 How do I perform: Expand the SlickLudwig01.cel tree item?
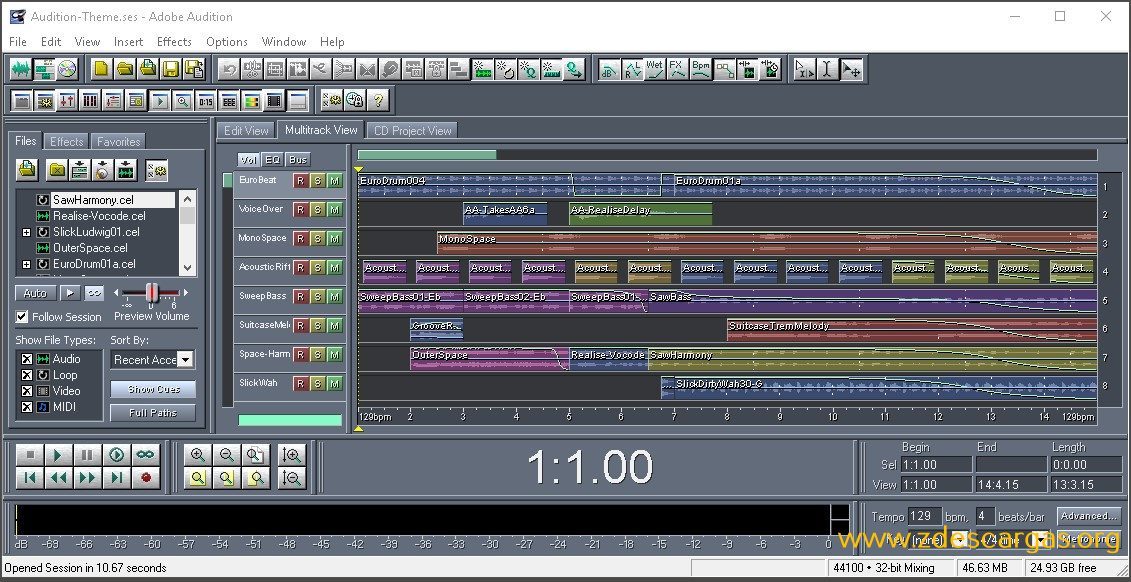click(27, 232)
